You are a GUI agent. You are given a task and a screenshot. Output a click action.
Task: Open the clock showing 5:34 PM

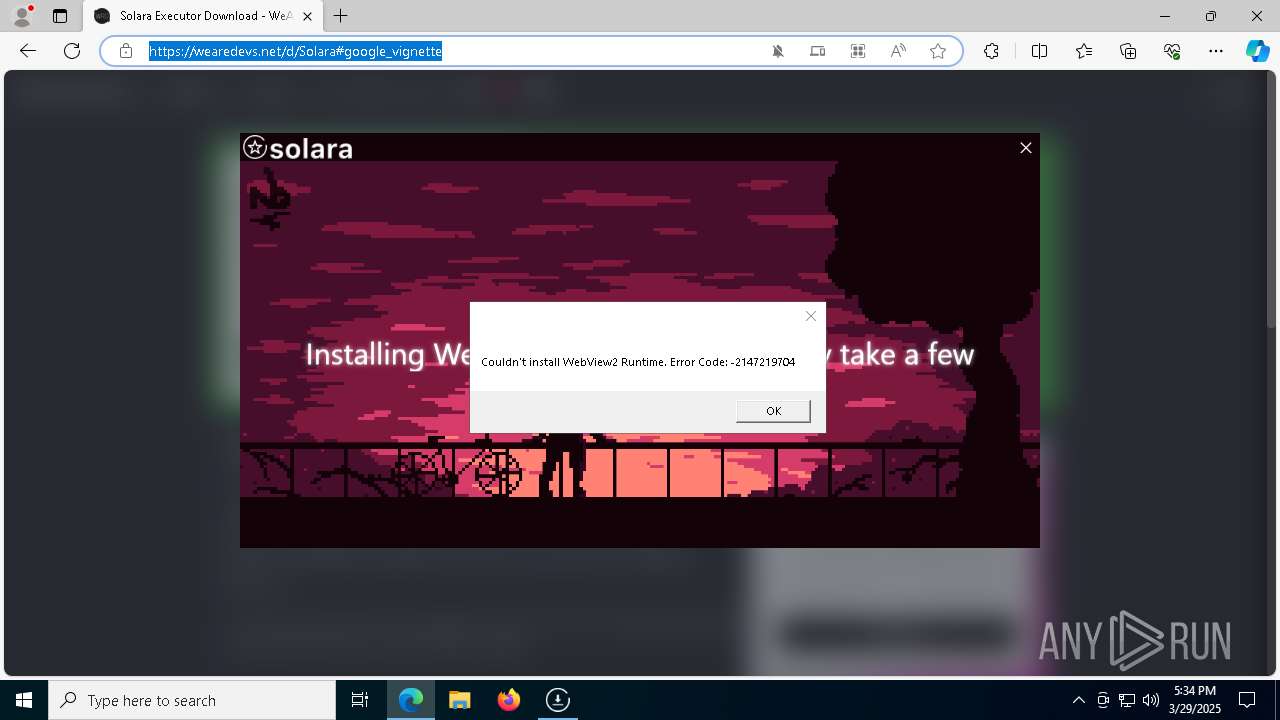click(x=1195, y=700)
